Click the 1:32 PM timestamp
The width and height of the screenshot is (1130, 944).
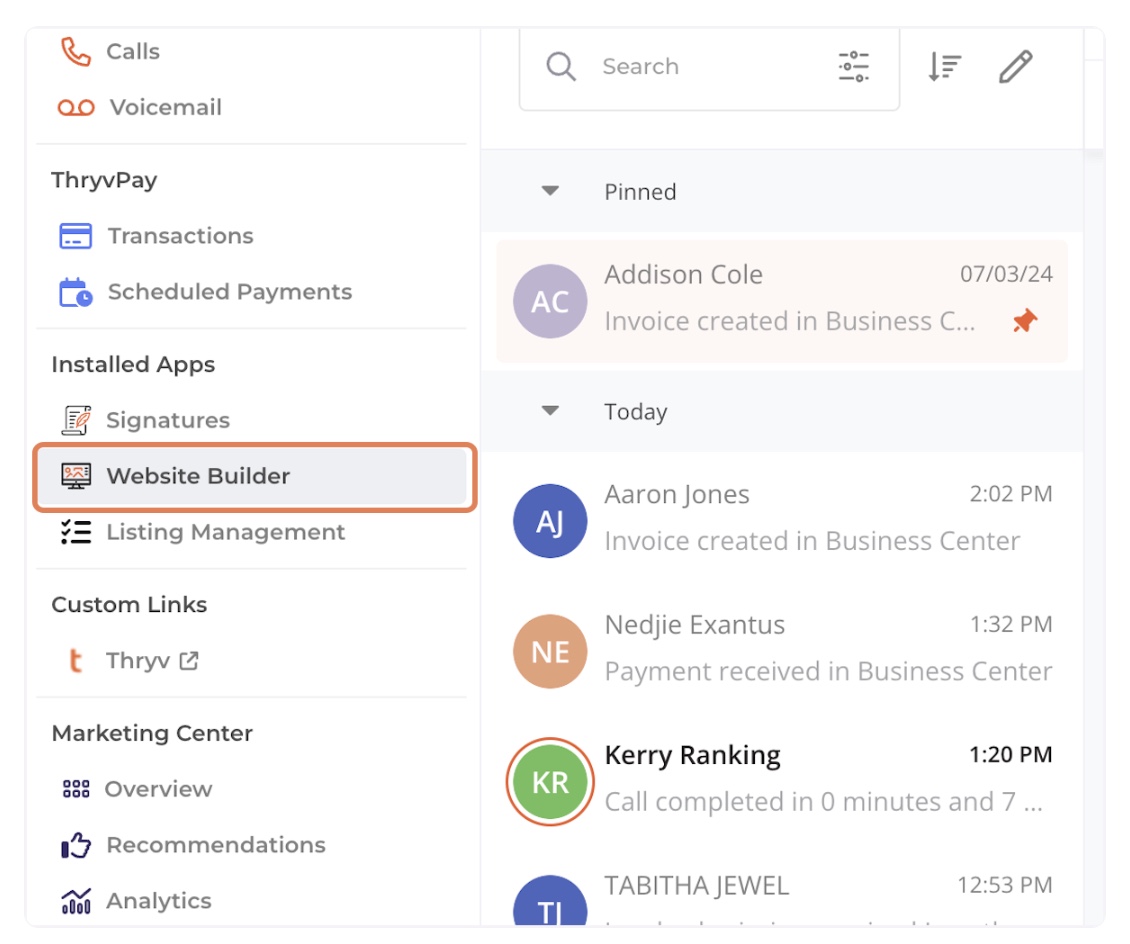pos(1010,624)
